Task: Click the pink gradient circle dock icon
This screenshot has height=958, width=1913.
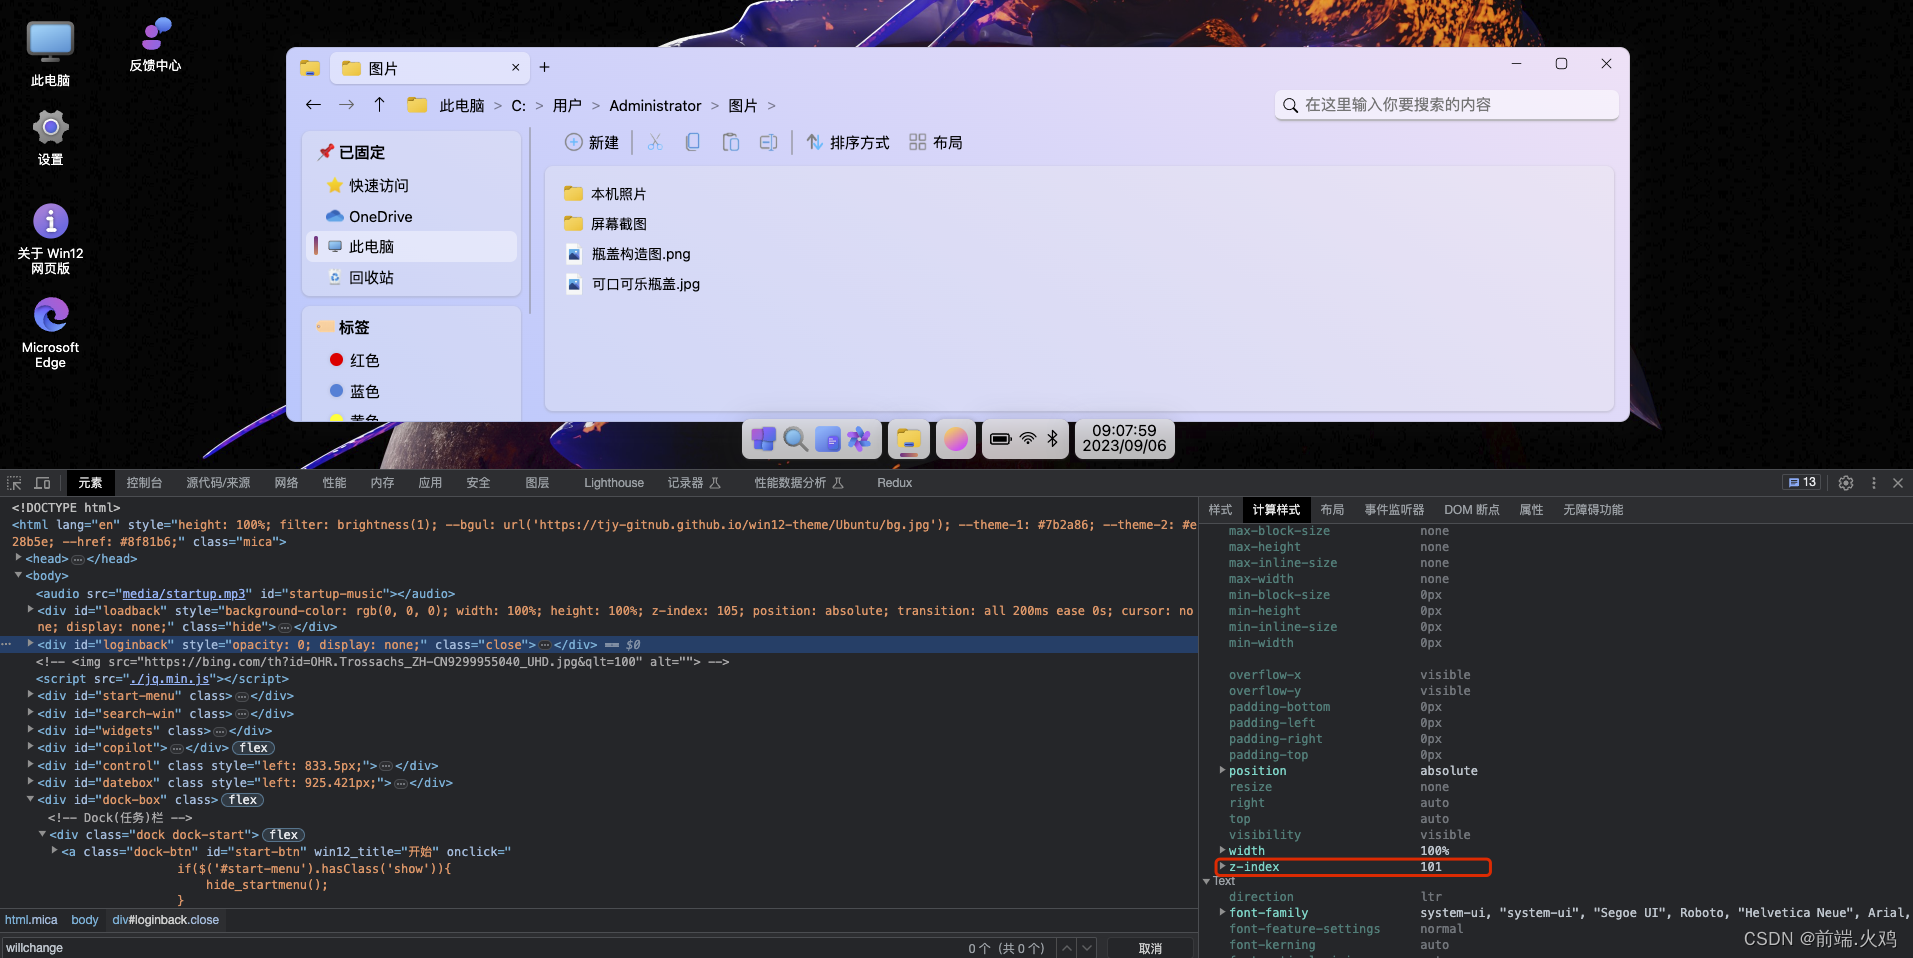Action: (956, 439)
